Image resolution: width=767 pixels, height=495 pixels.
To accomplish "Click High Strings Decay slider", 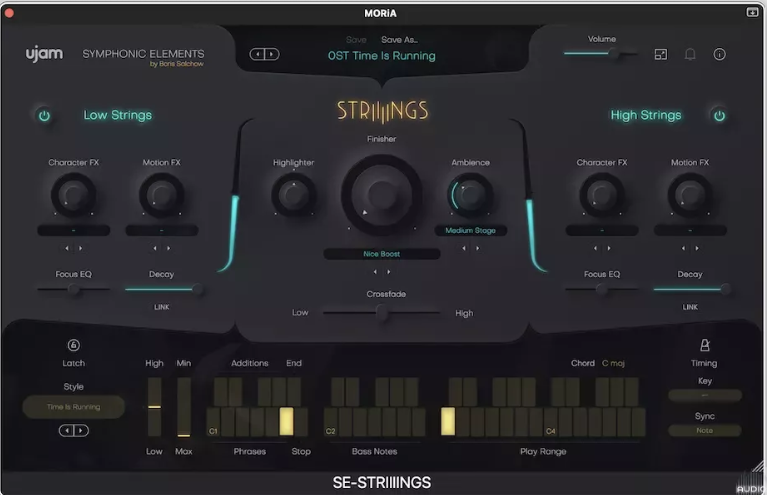I will click(692, 290).
